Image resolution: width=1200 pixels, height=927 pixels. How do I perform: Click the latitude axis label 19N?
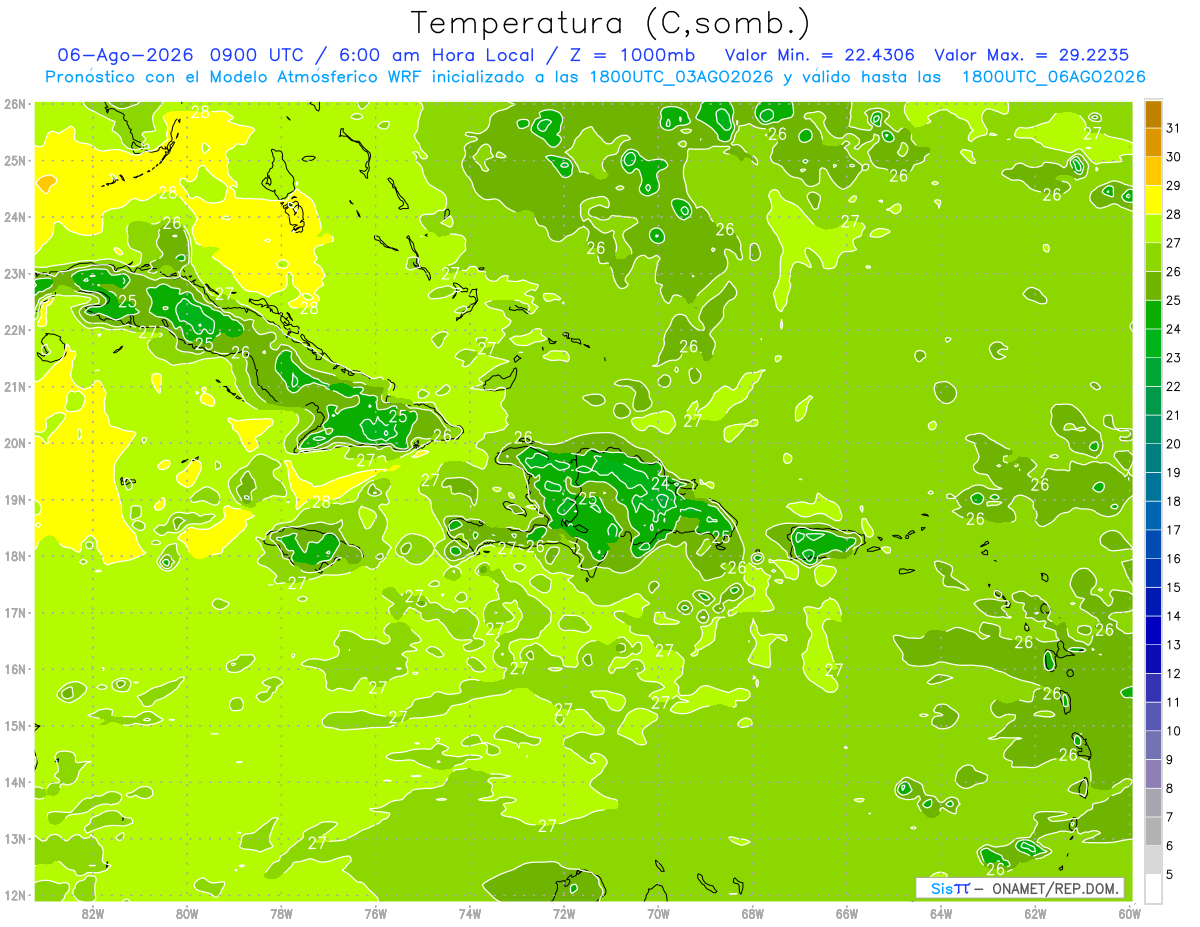pos(15,500)
